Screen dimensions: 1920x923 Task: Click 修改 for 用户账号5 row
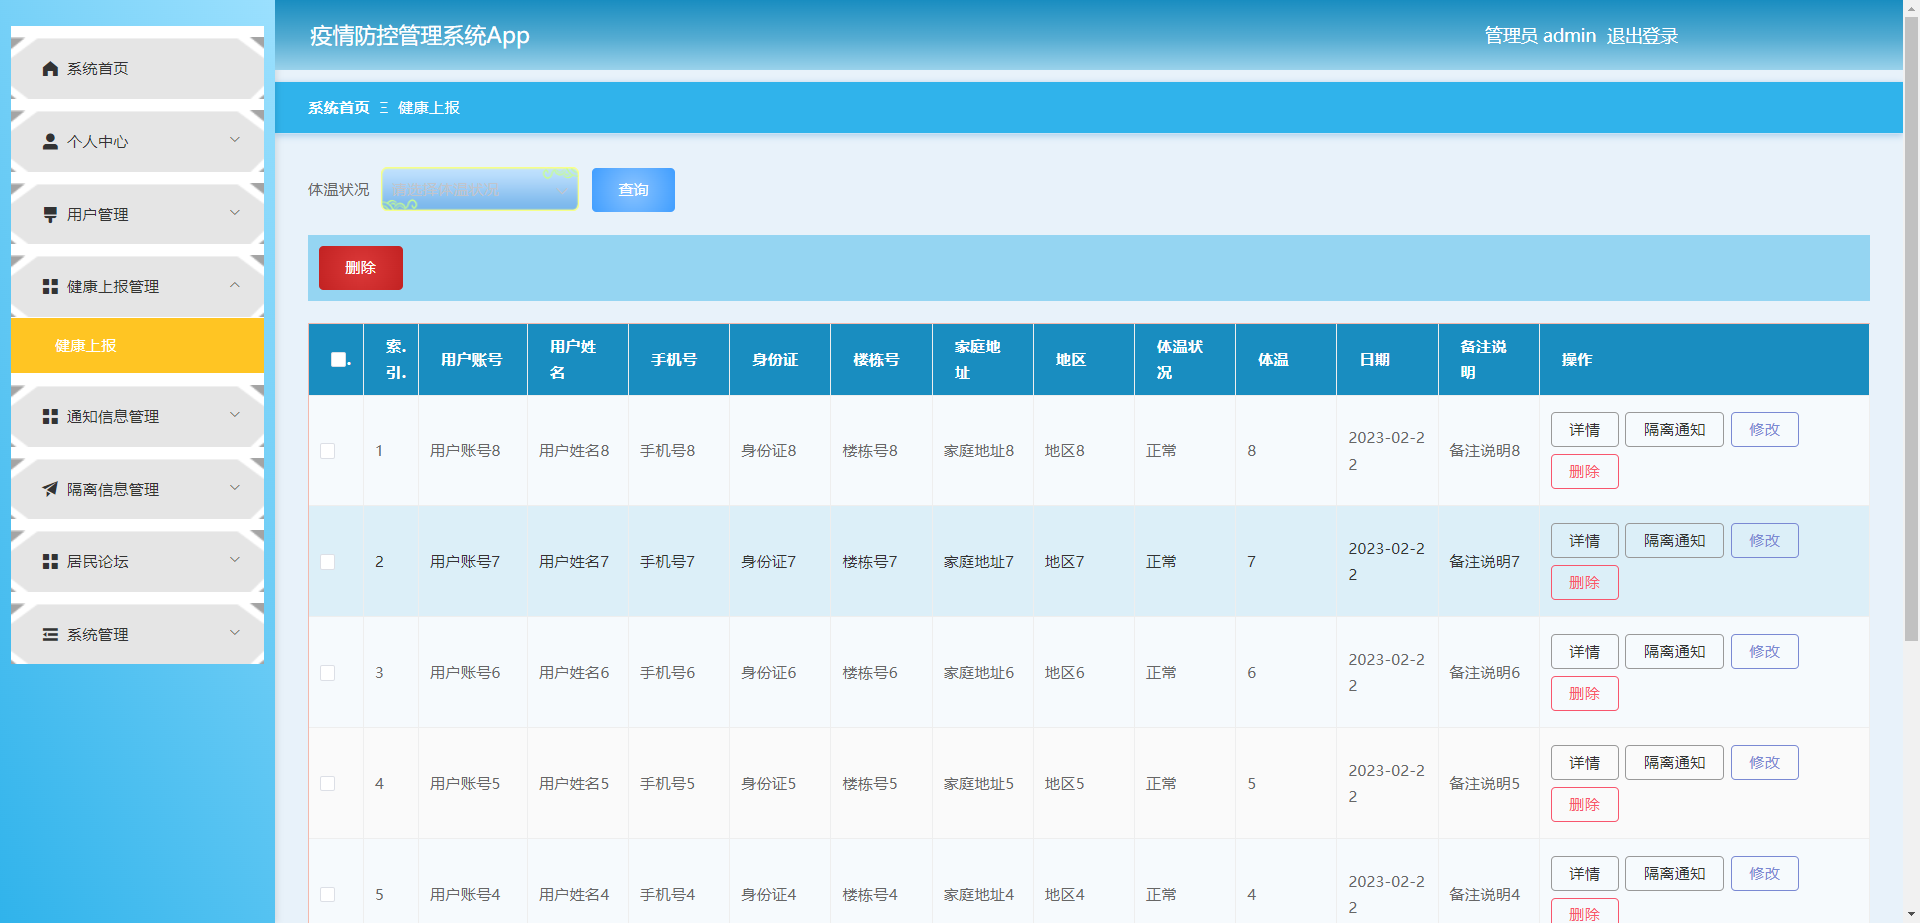[x=1764, y=763]
